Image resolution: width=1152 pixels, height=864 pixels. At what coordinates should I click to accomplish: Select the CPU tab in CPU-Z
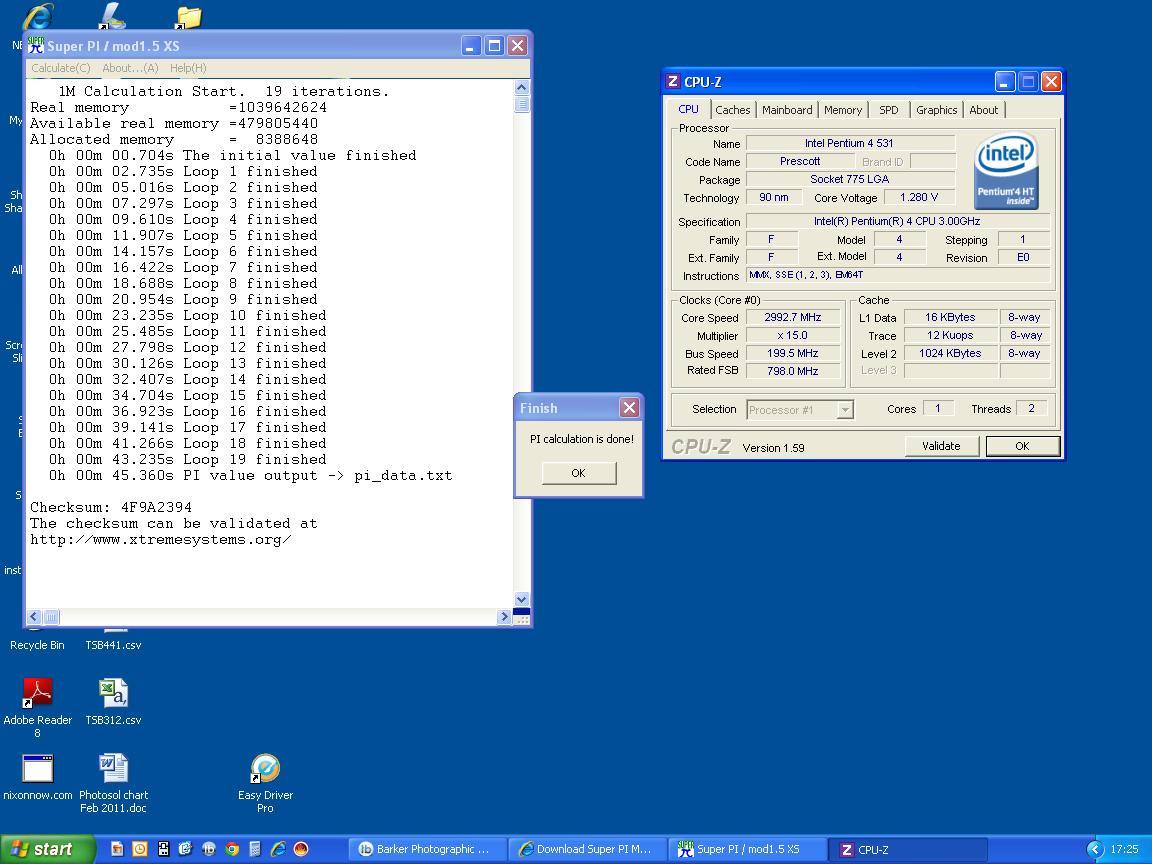point(688,109)
